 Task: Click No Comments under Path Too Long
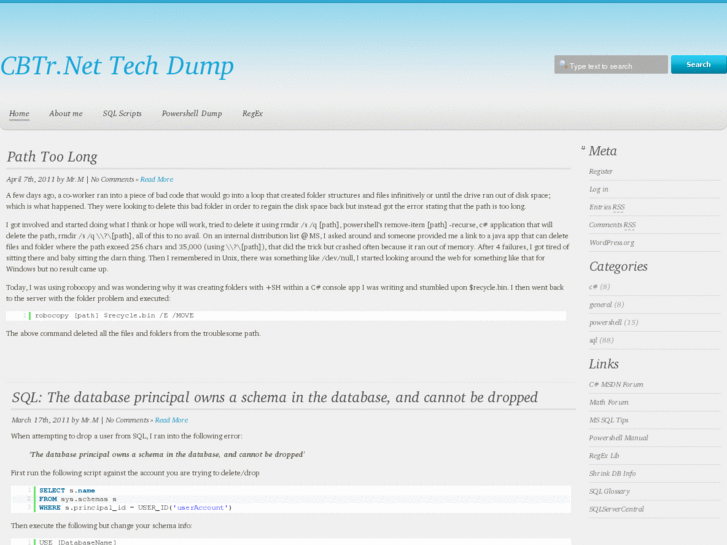pos(112,180)
